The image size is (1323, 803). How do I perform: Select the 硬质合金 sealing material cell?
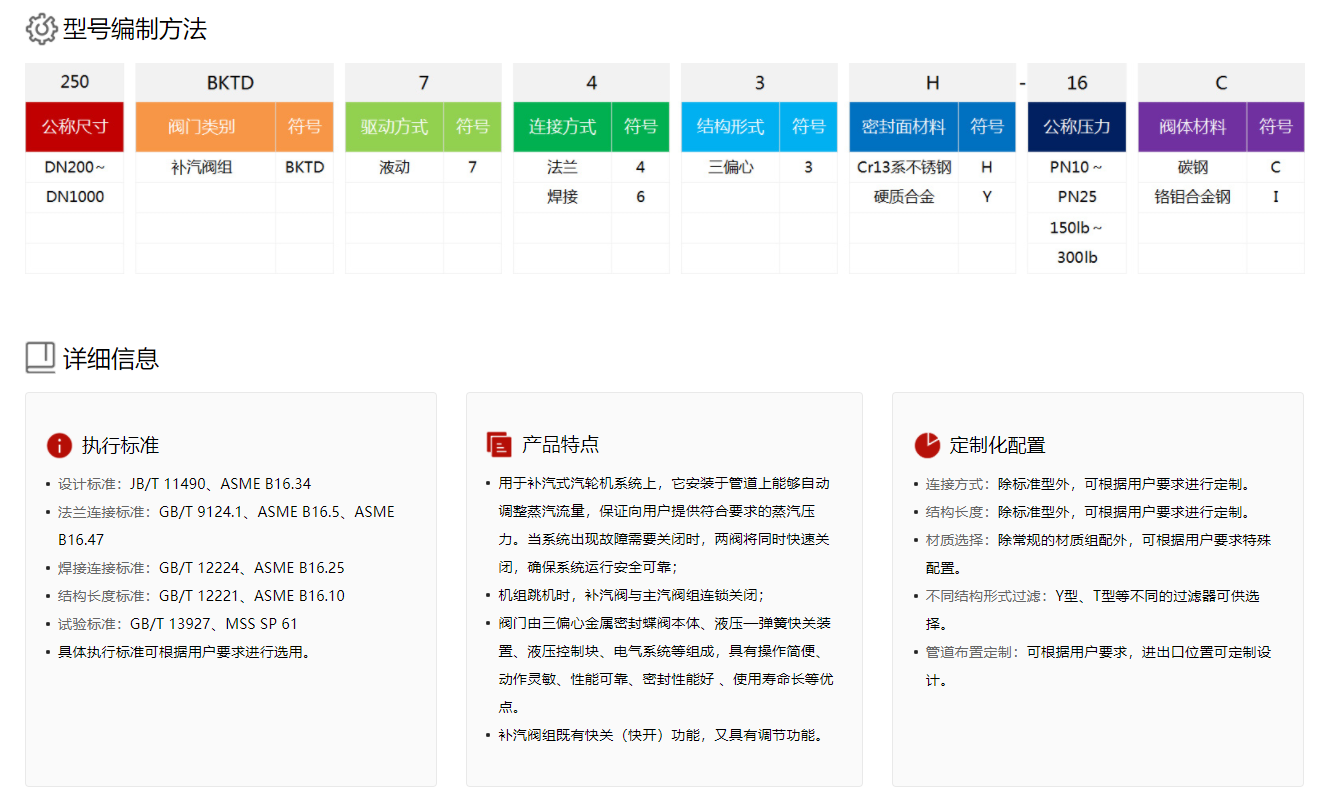(903, 197)
